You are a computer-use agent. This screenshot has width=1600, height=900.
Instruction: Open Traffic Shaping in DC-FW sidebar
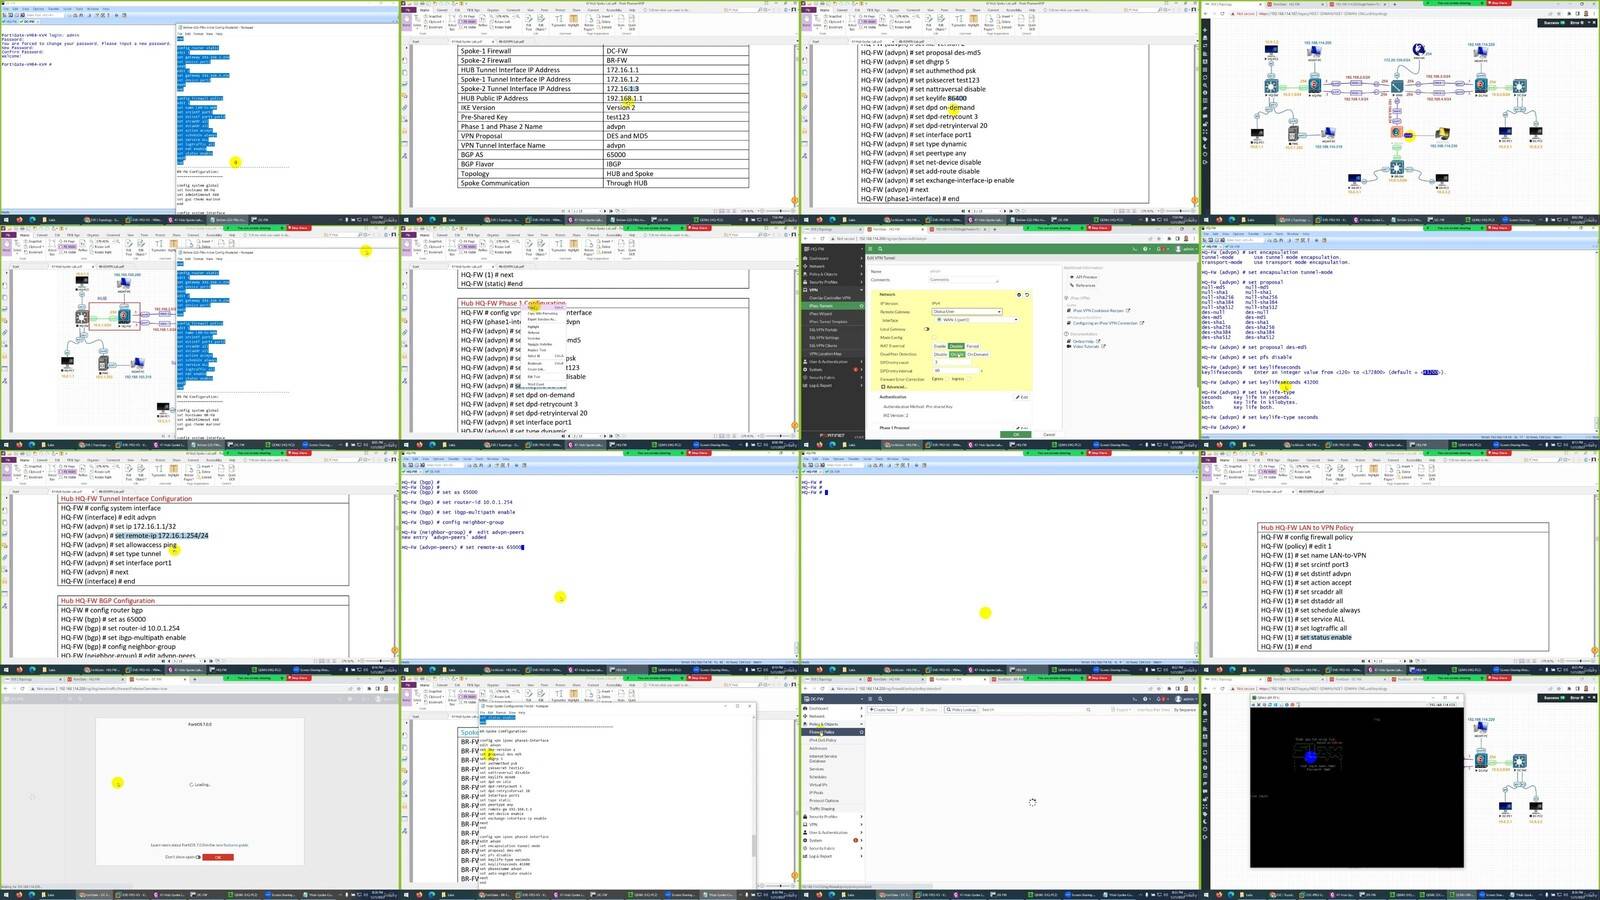(822, 808)
